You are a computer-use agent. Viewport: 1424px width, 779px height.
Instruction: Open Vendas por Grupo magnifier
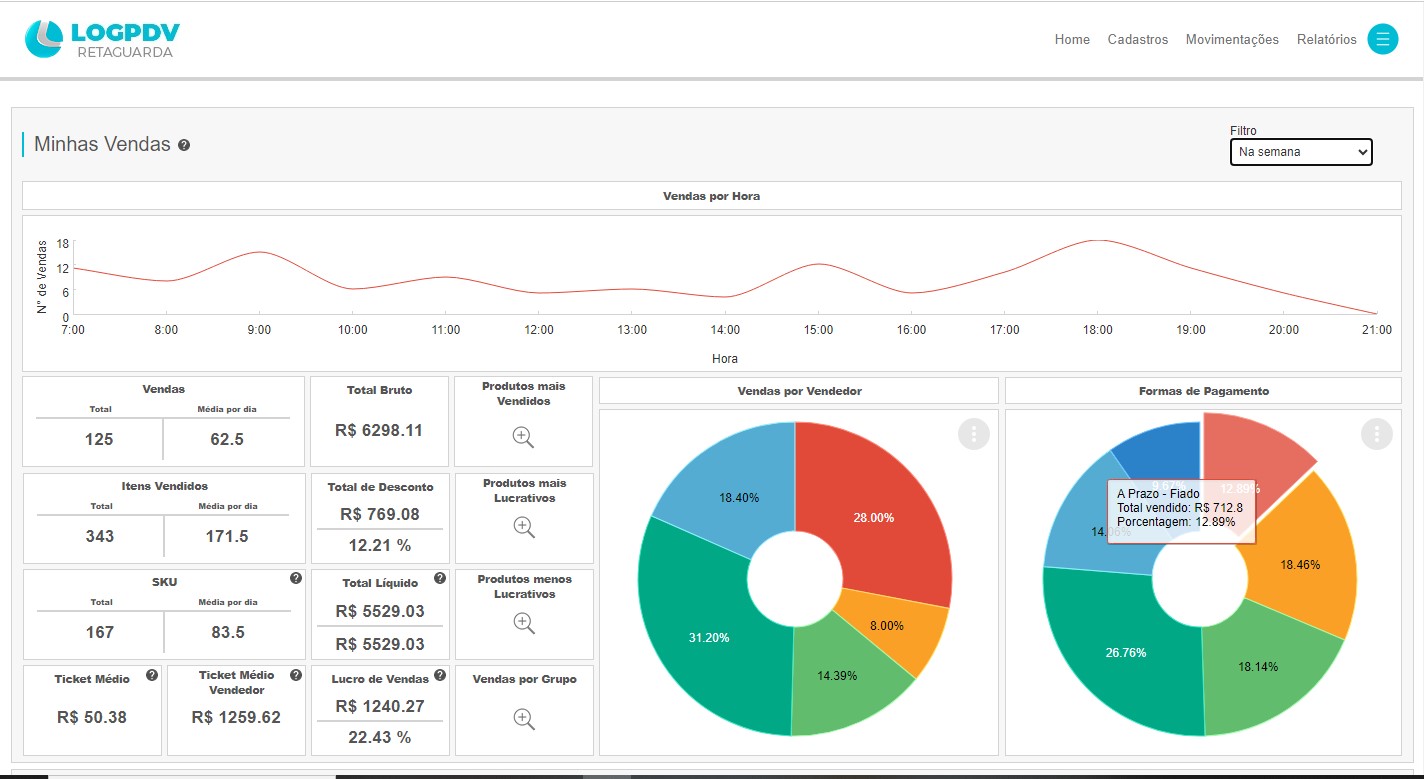[x=523, y=718]
